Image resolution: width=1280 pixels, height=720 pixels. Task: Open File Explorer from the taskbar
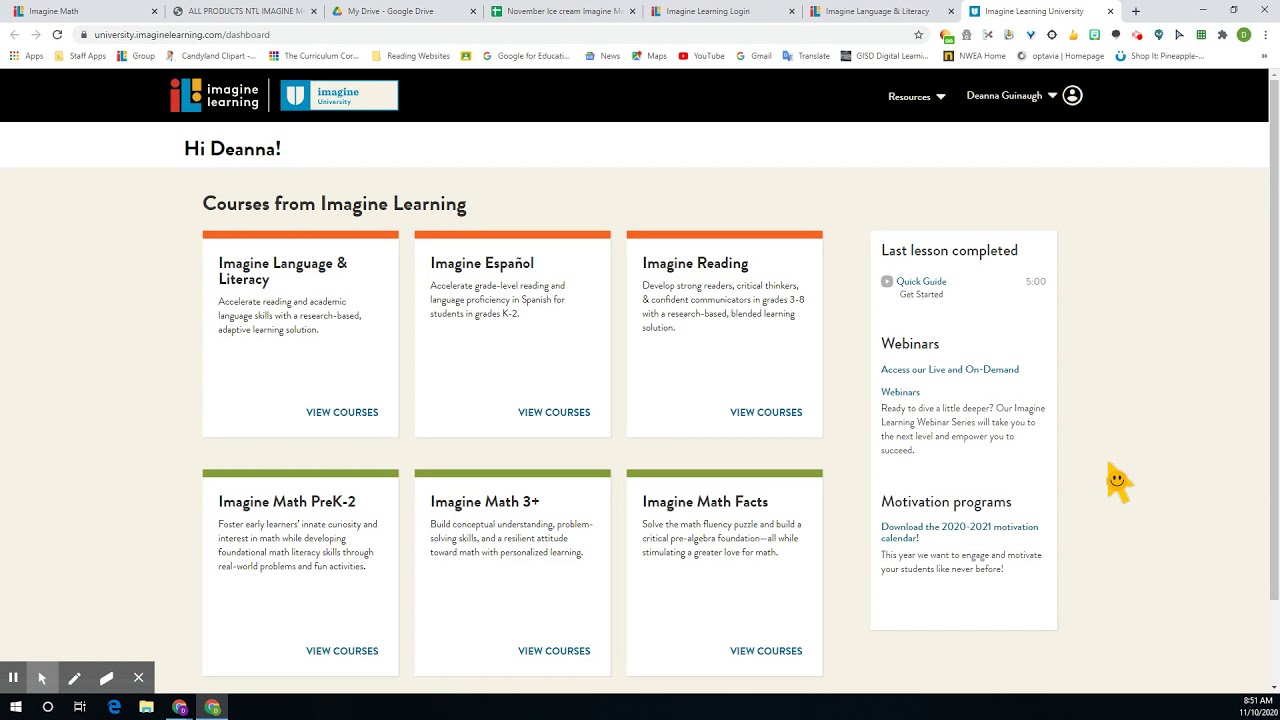(x=146, y=707)
